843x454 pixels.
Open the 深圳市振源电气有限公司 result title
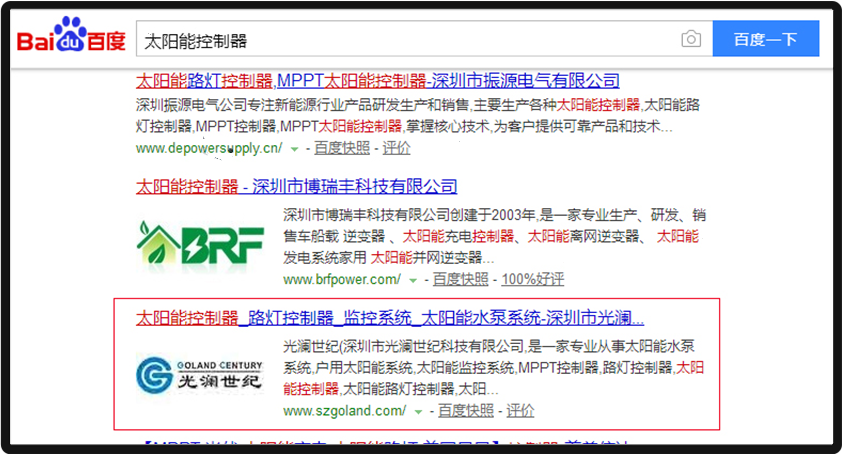tap(378, 80)
